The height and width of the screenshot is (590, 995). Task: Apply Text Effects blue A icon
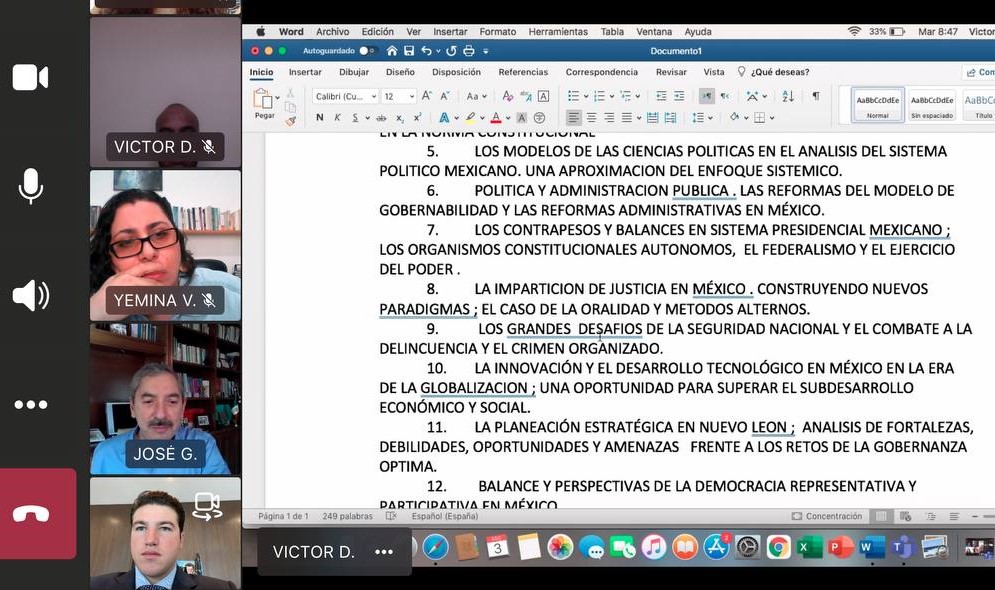(x=444, y=118)
